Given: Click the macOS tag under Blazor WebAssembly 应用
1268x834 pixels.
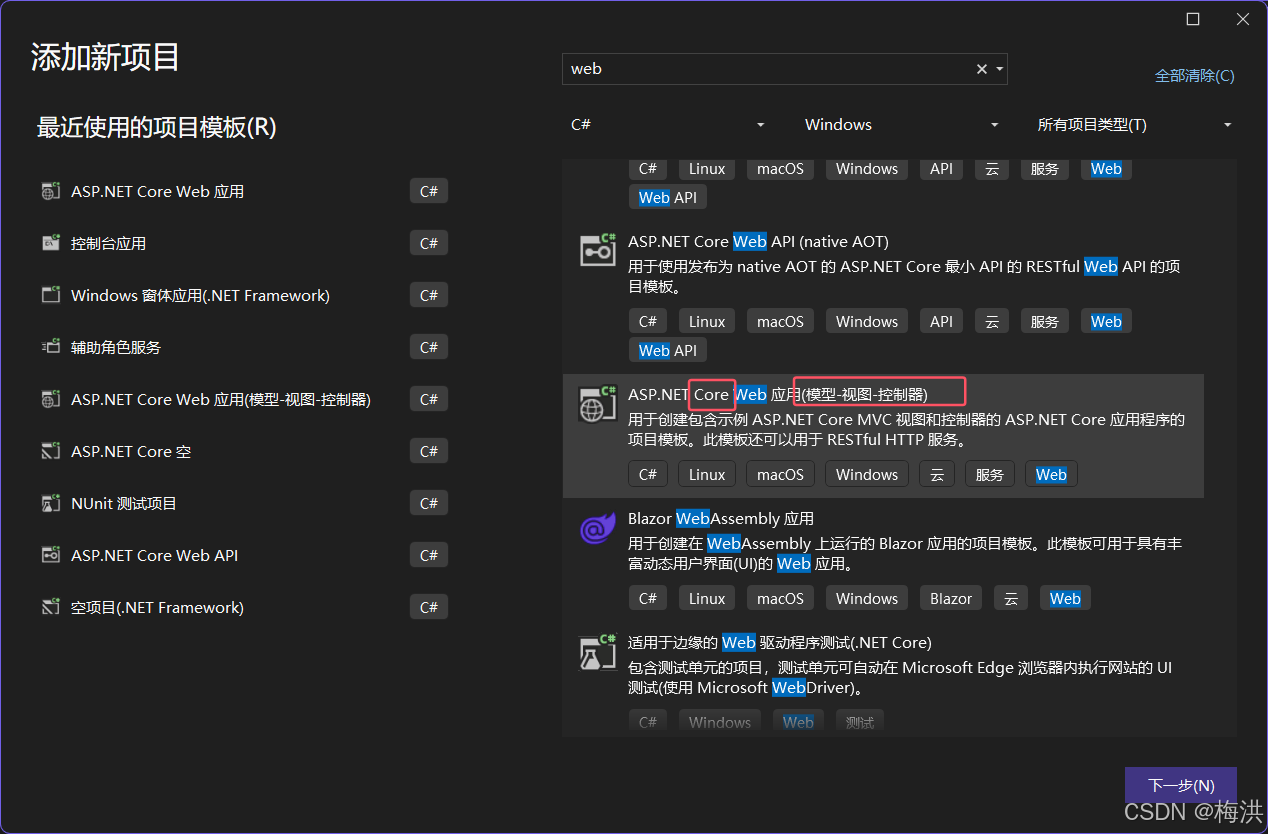Looking at the screenshot, I should 780,598.
